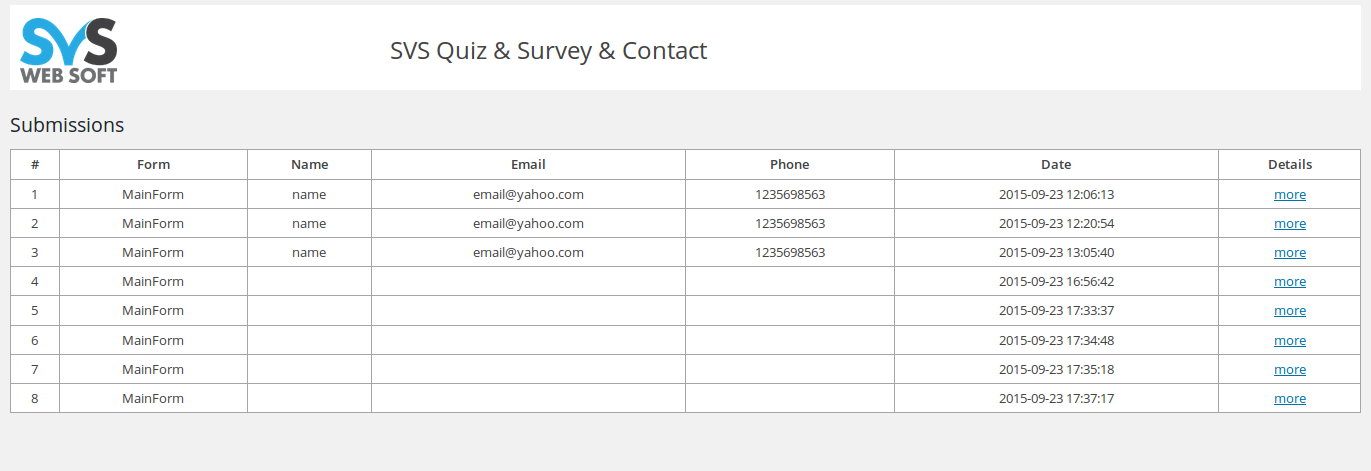Click the Date column header

pyautogui.click(x=1056, y=165)
